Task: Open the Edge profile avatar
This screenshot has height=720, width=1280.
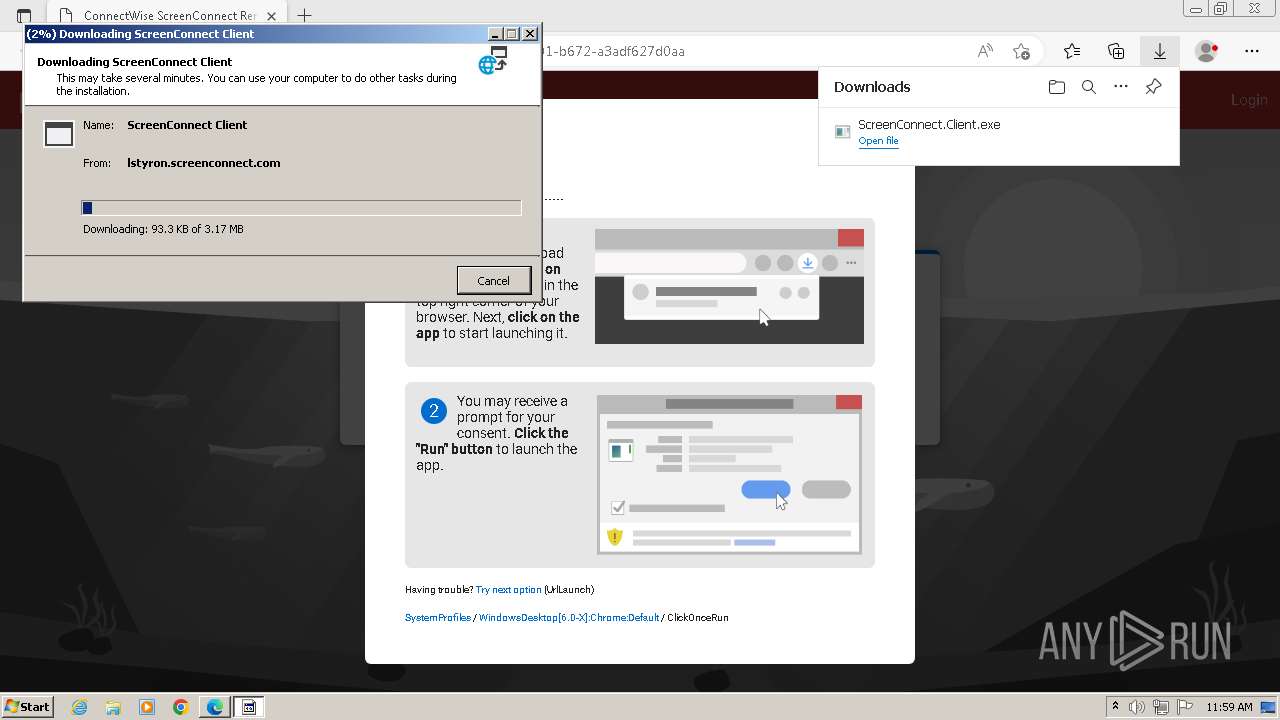Action: [1206, 51]
